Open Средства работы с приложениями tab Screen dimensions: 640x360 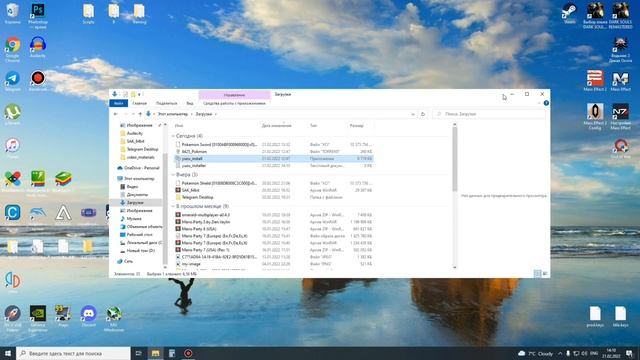pyautogui.click(x=234, y=103)
